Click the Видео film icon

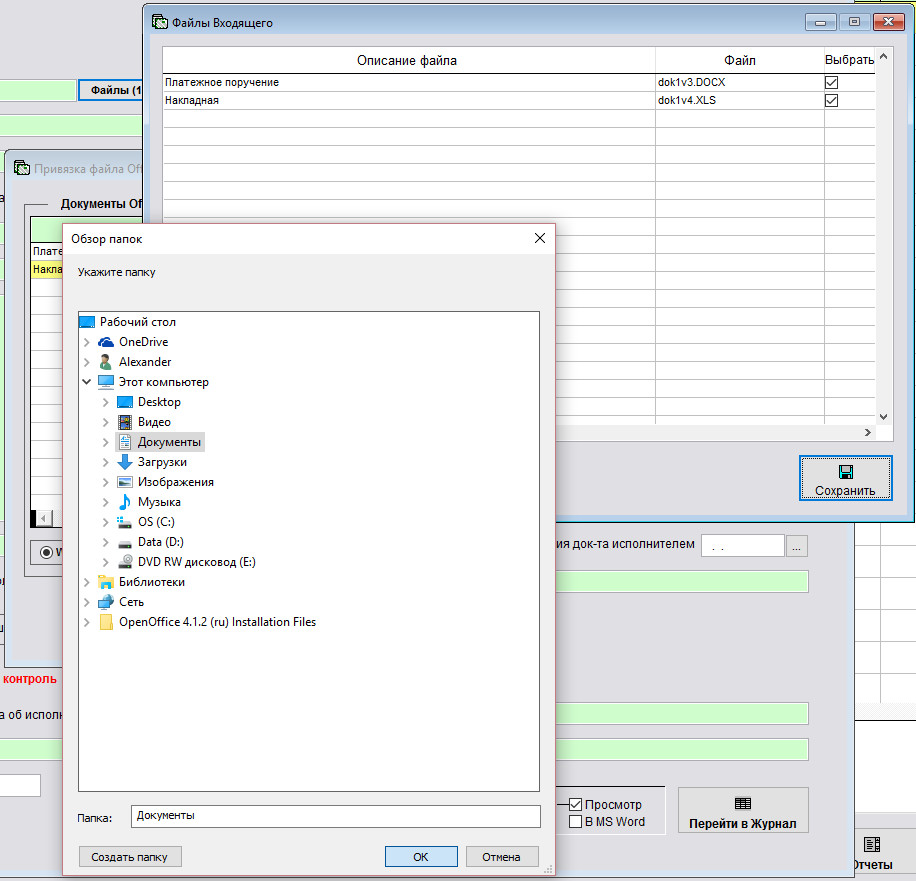pos(124,422)
